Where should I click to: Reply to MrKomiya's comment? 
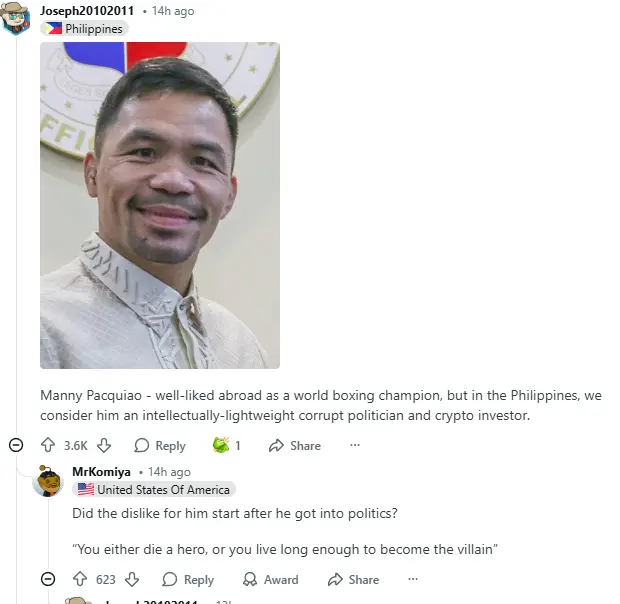[188, 579]
